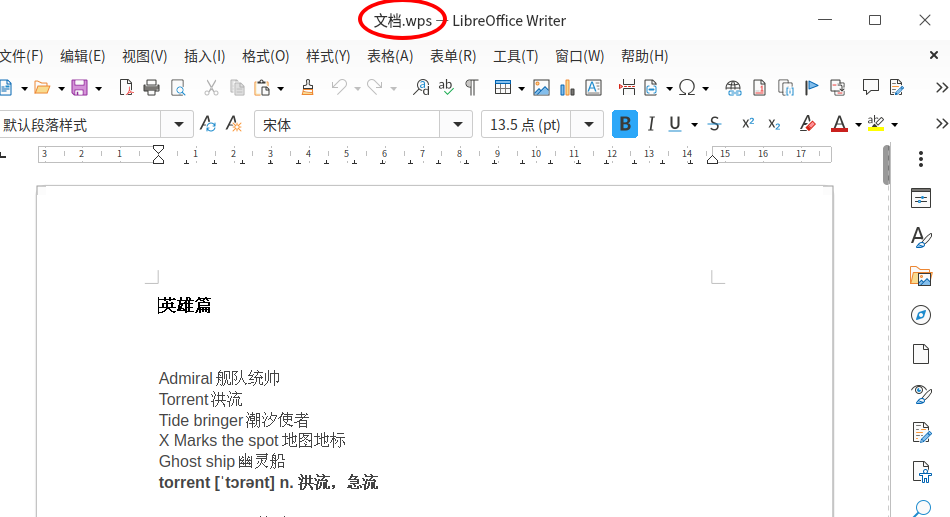Clear direct formatting
This screenshot has height=517, width=950.
pos(807,124)
